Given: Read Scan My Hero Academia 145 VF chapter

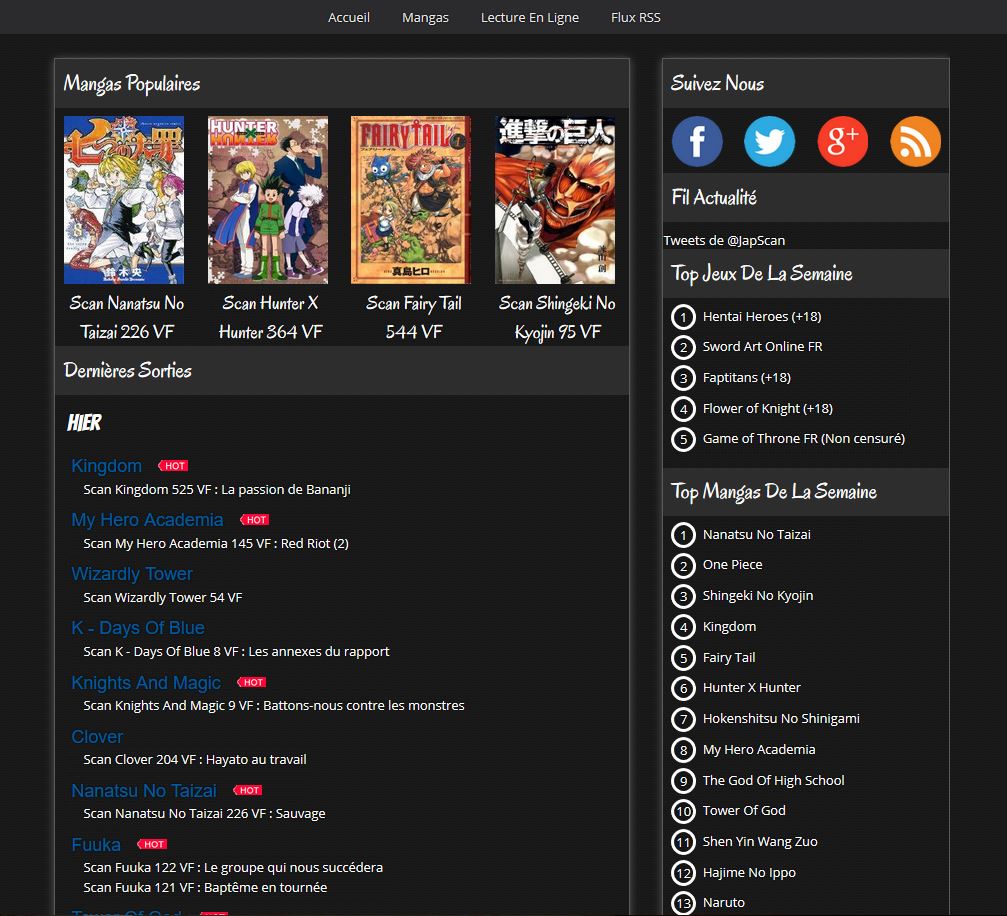Looking at the screenshot, I should (x=216, y=543).
